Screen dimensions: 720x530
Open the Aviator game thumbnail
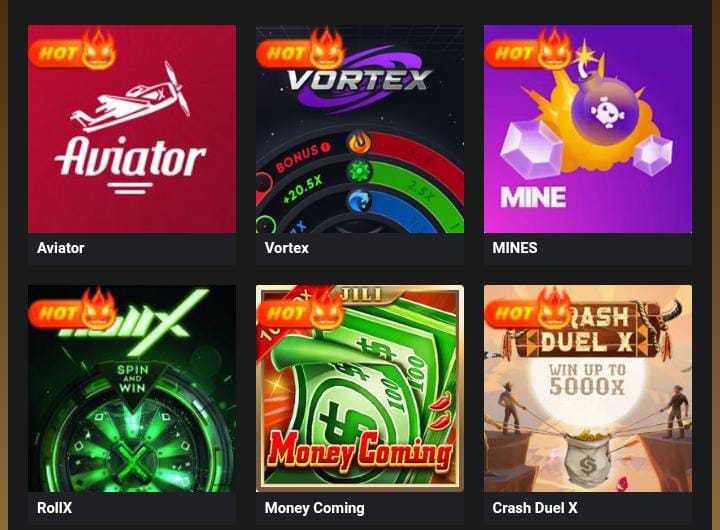tap(132, 129)
